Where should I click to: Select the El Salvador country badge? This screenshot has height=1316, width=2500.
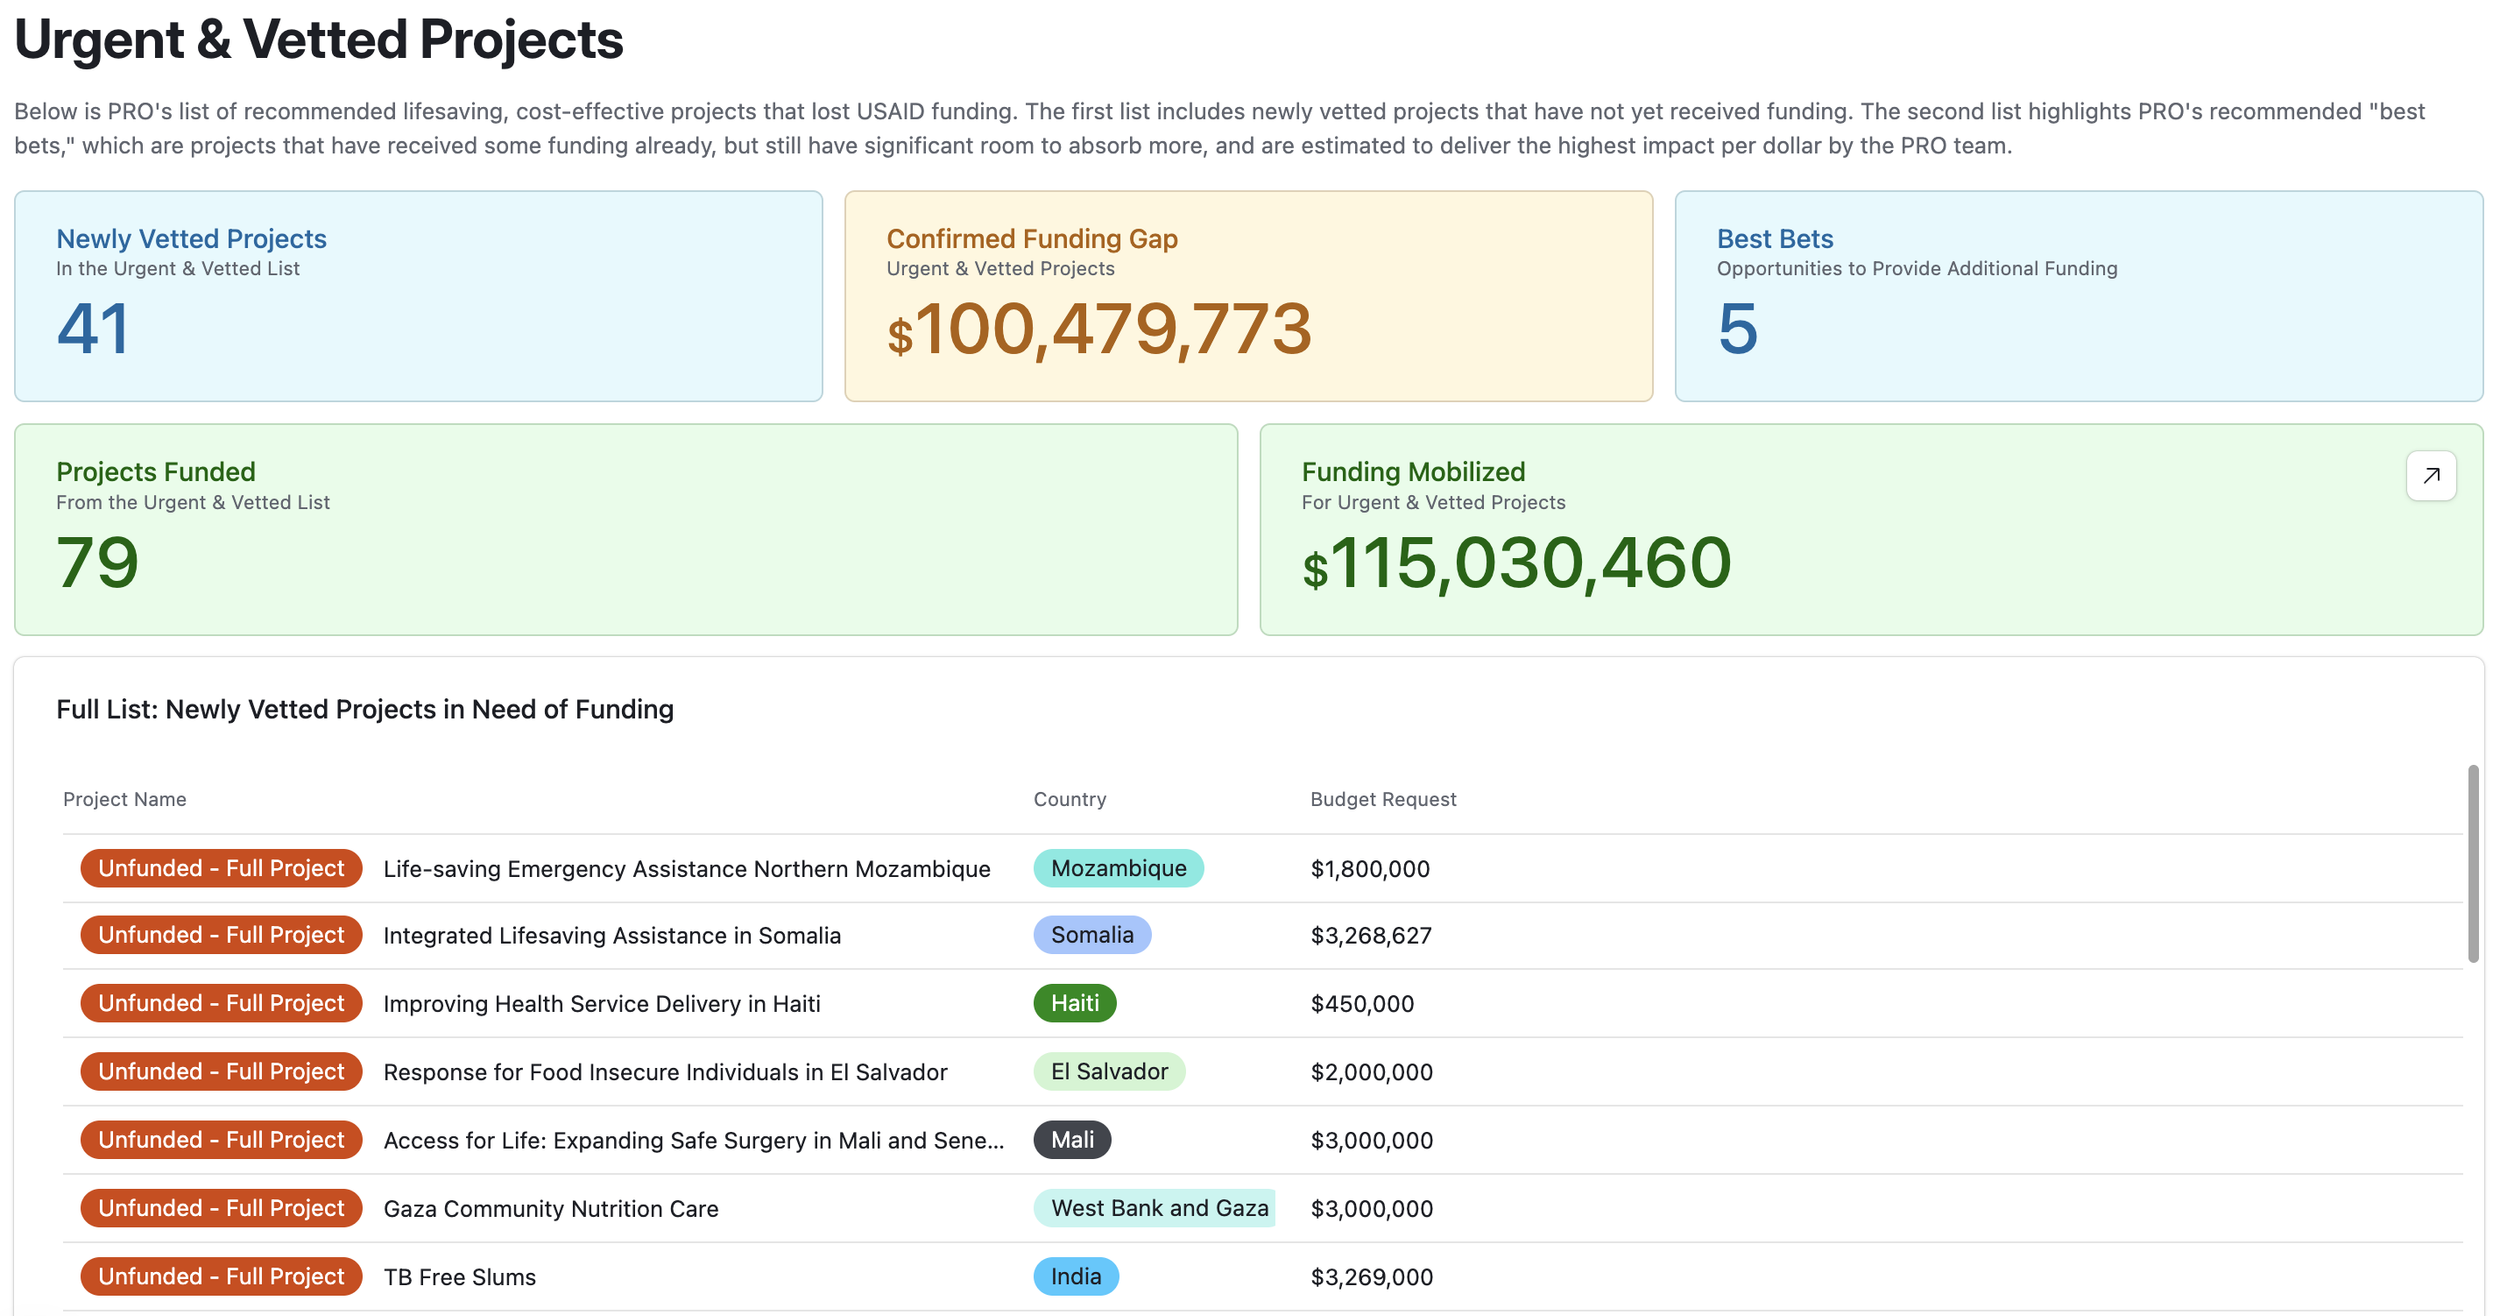(1109, 1071)
